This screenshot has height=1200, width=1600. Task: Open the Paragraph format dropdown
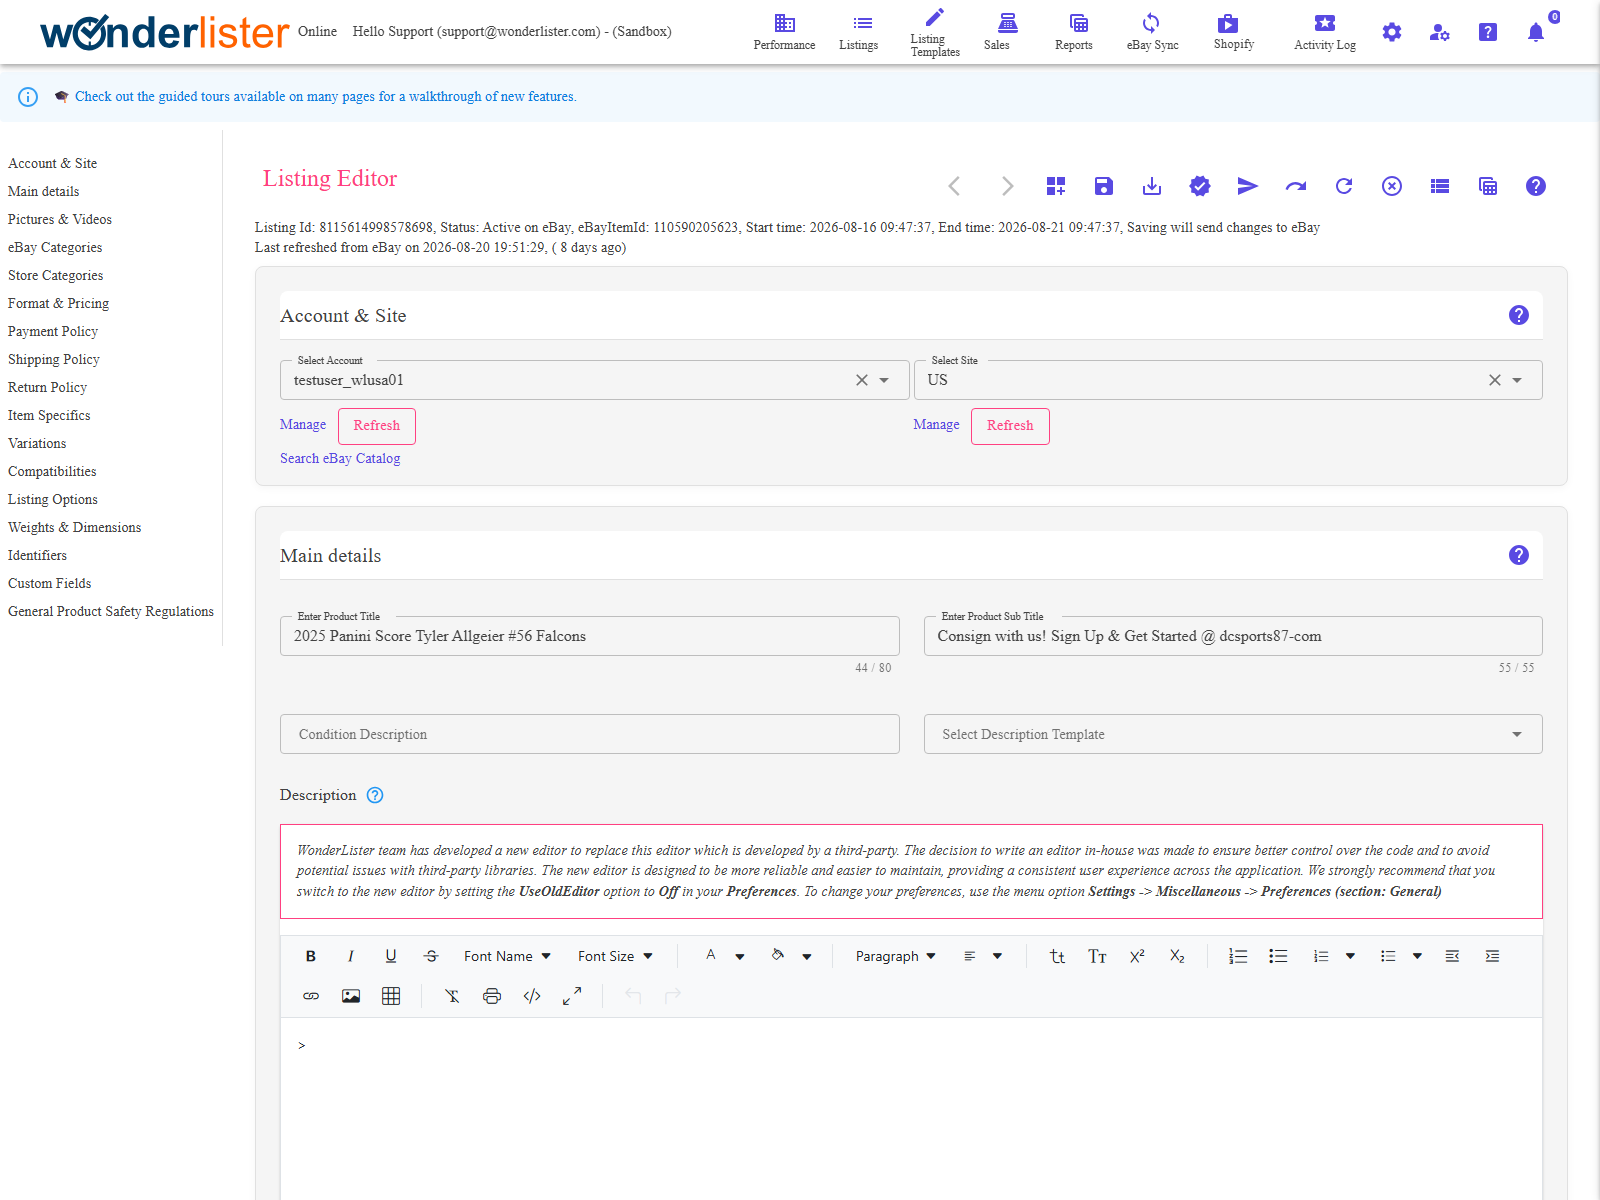click(x=895, y=956)
